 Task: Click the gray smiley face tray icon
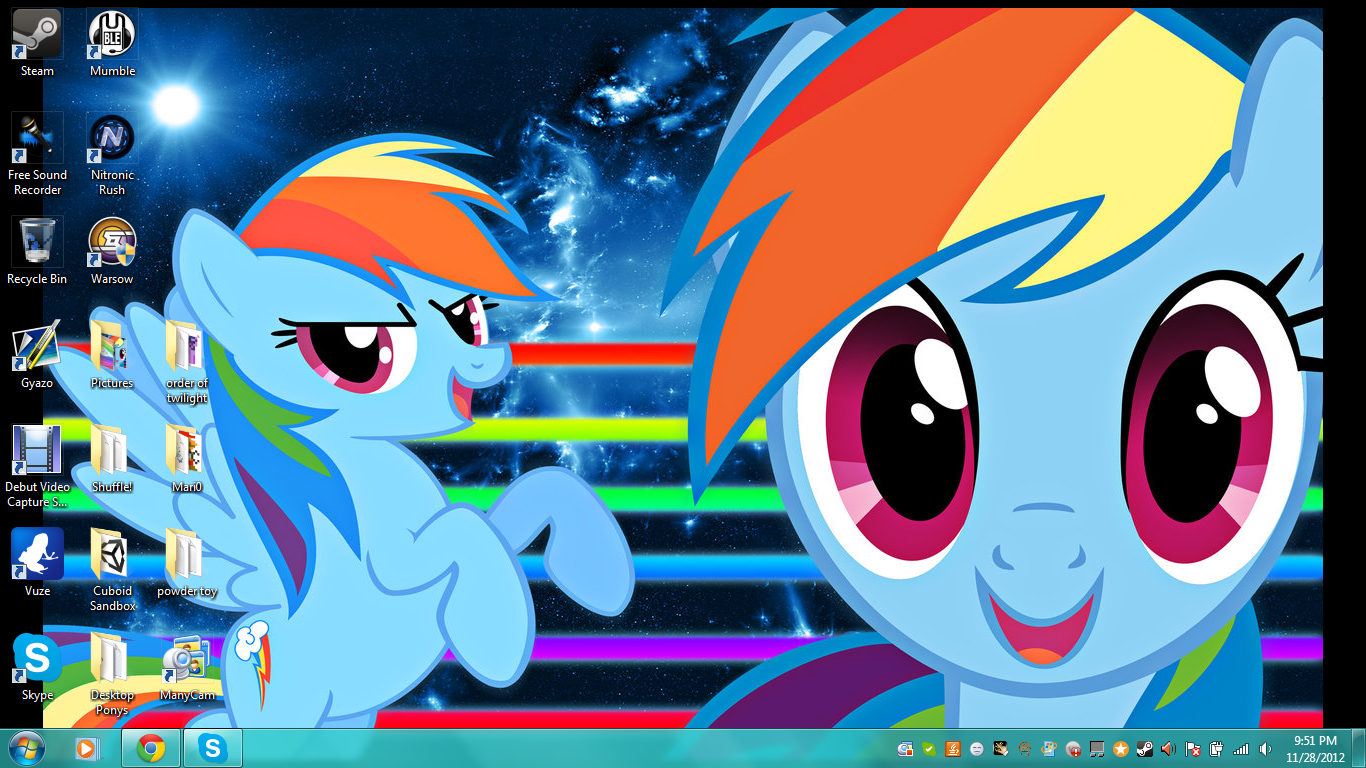tap(977, 749)
